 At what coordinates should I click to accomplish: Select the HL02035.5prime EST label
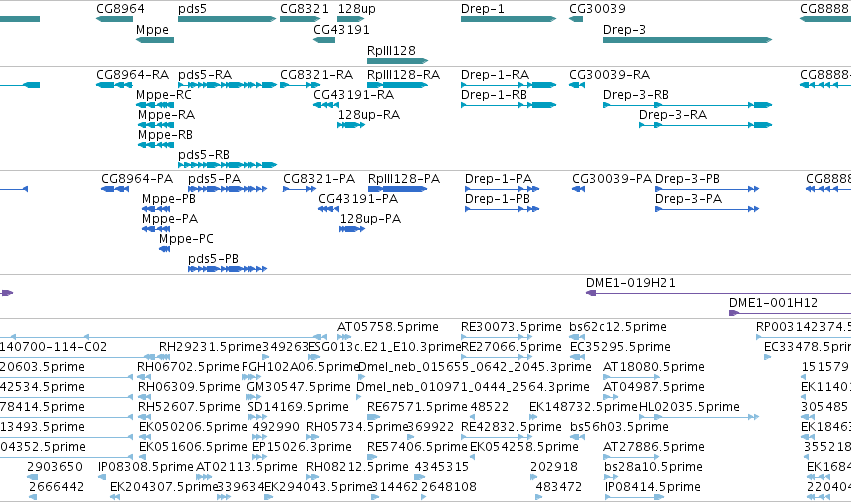689,407
